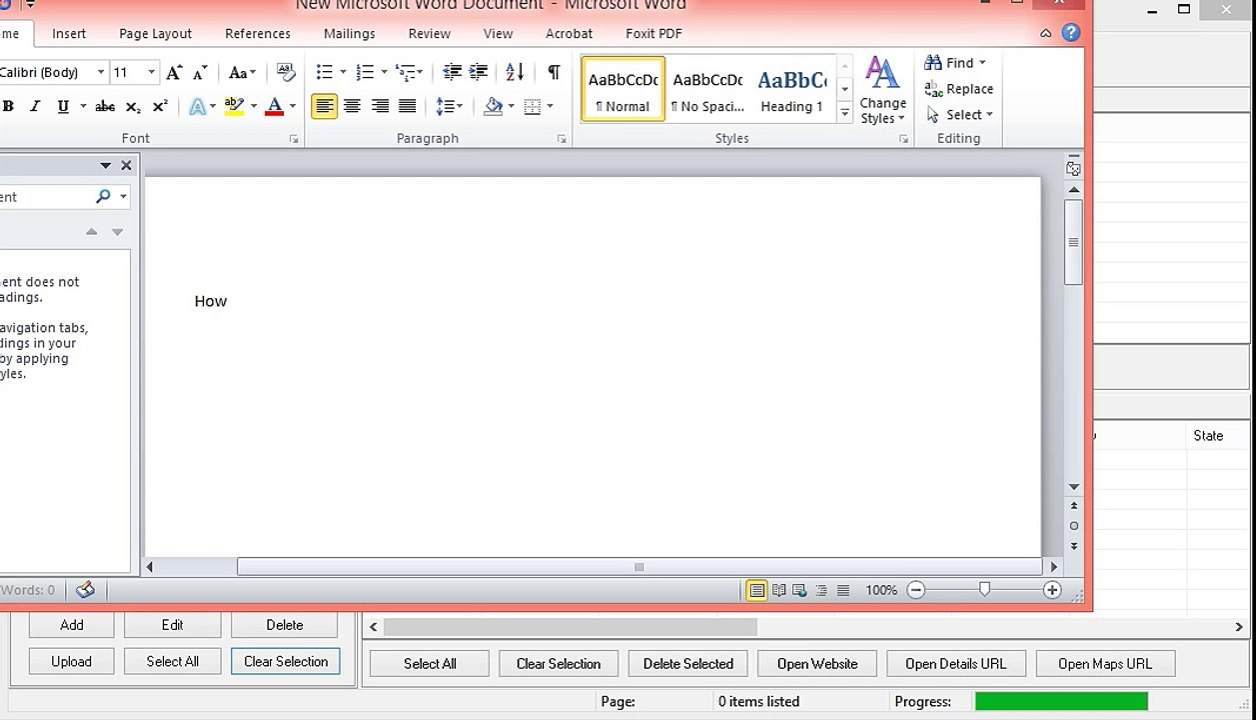
Task: Apply subscript formatting
Action: coord(133,106)
